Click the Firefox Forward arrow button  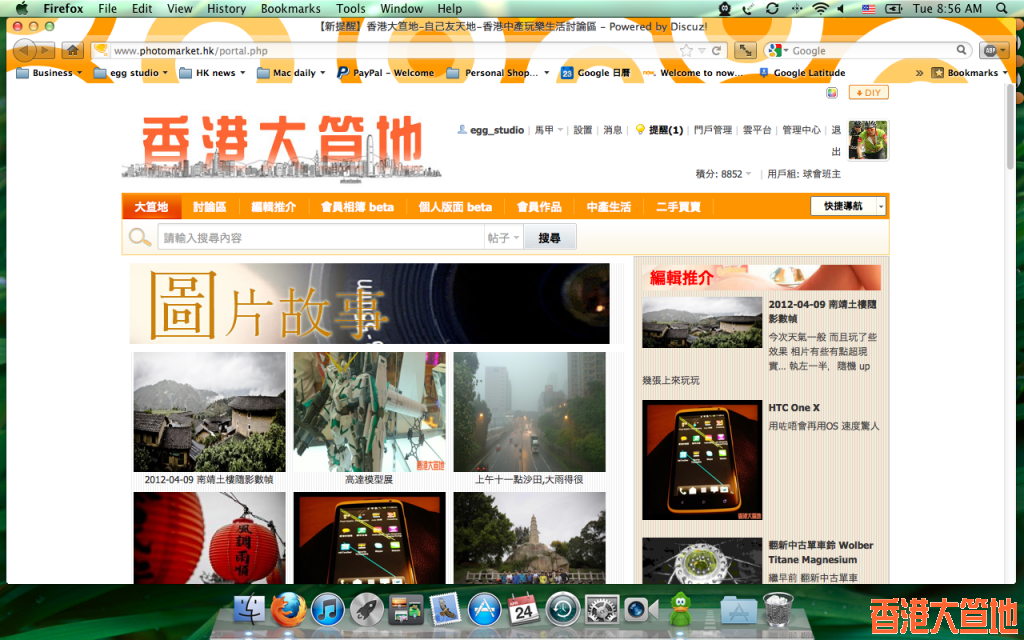45,50
